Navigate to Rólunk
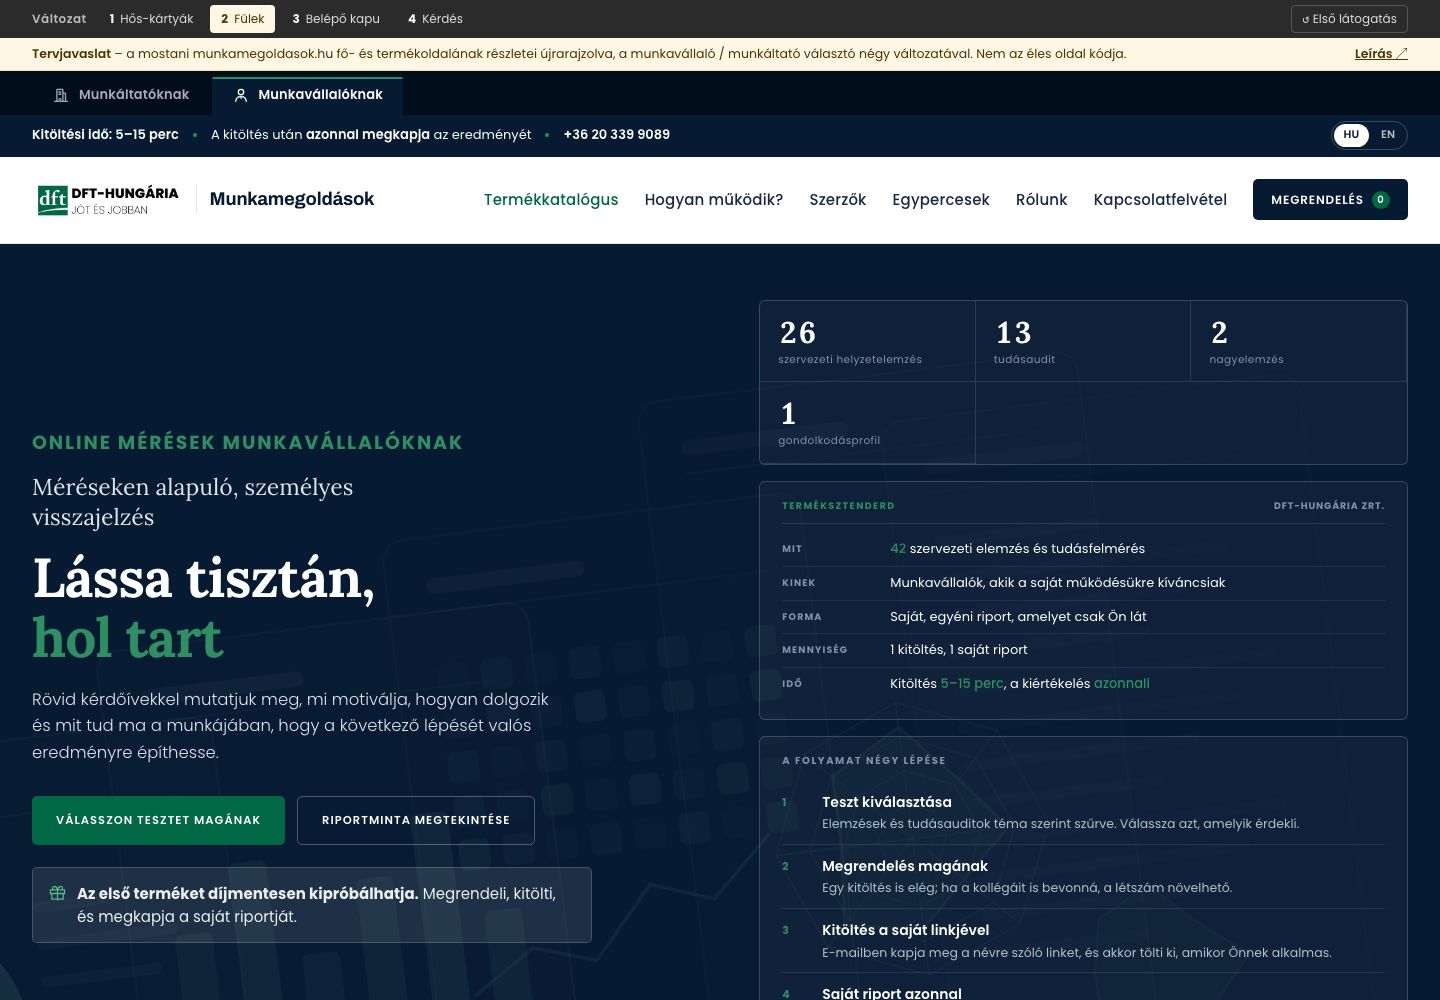Screen dimensions: 1440x1000 [x=1041, y=200]
